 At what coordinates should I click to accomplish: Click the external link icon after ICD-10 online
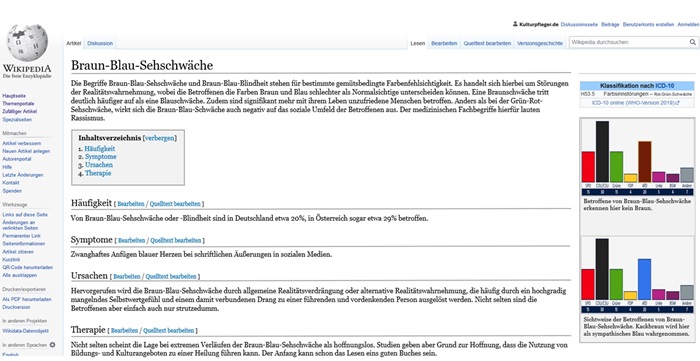click(x=678, y=103)
